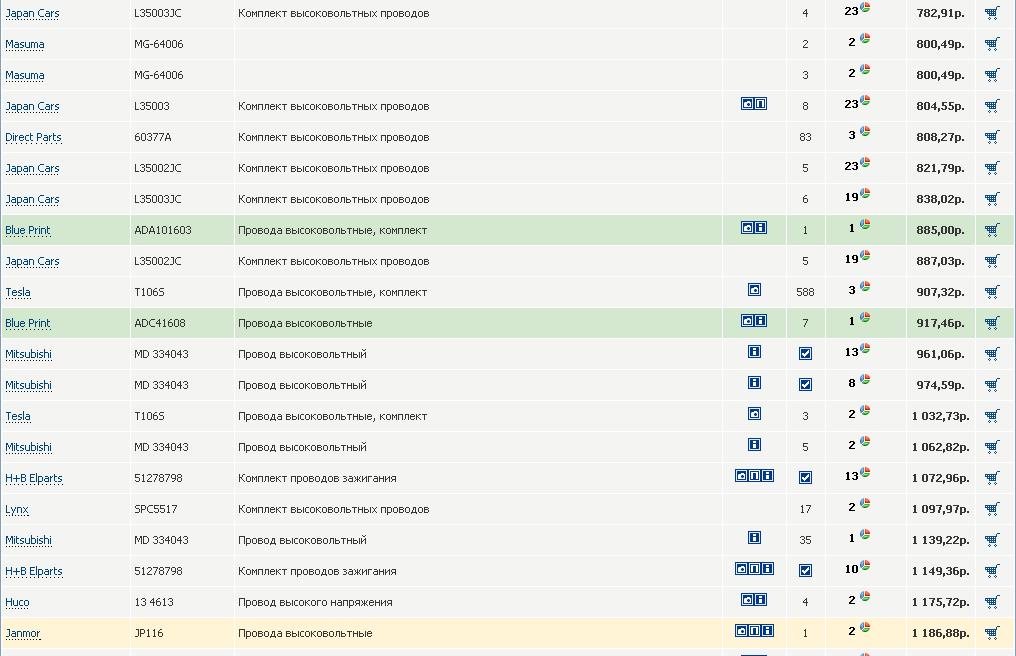The image size is (1016, 656).
Task: Open info icon for Mitsubishi at 1 062,82р.
Action: (x=754, y=445)
